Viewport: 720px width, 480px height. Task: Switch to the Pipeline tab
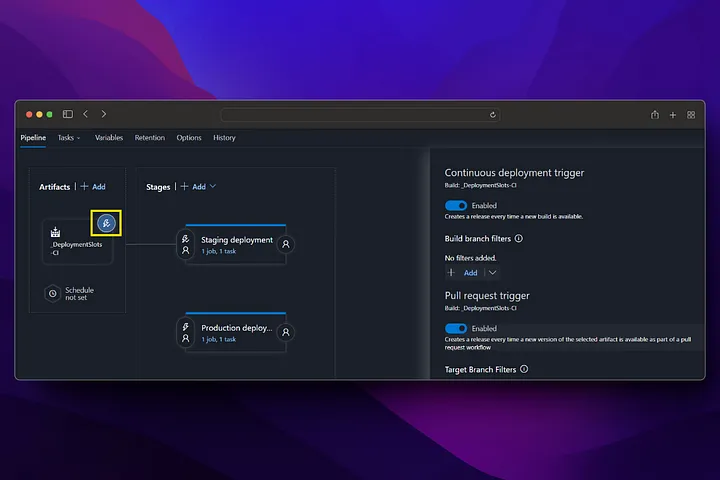point(33,138)
